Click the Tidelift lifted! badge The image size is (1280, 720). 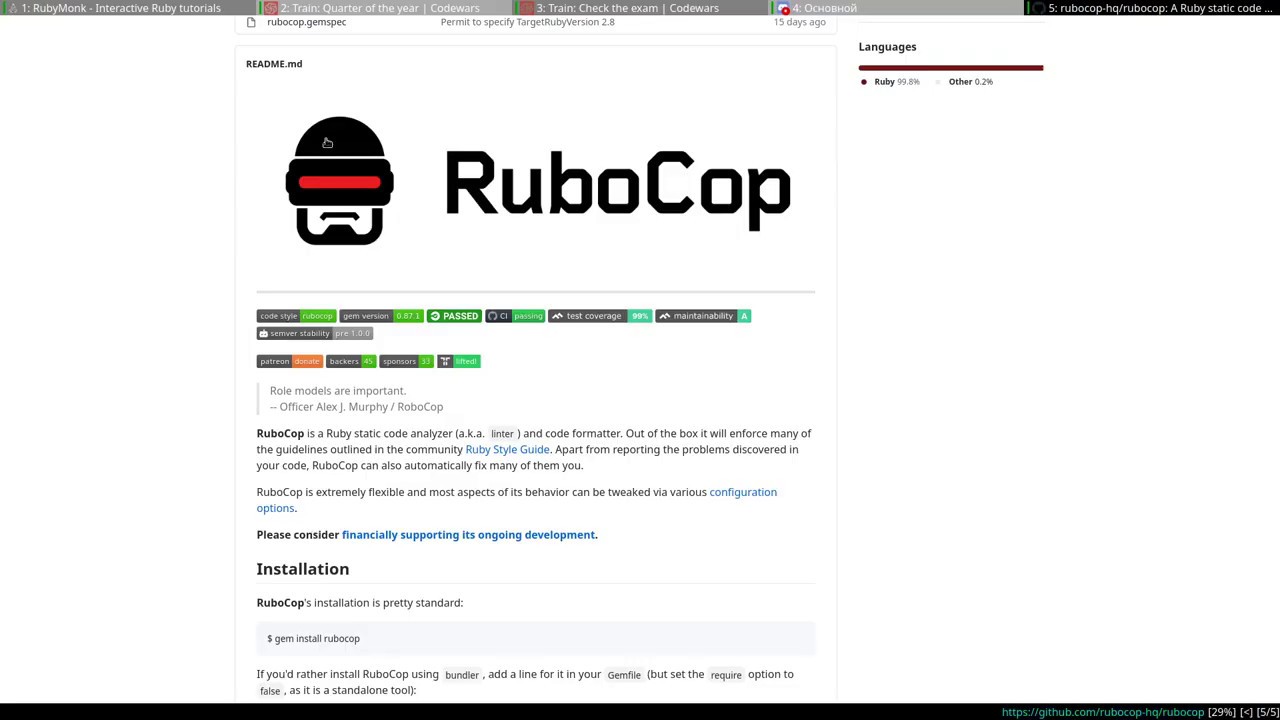[x=459, y=361]
